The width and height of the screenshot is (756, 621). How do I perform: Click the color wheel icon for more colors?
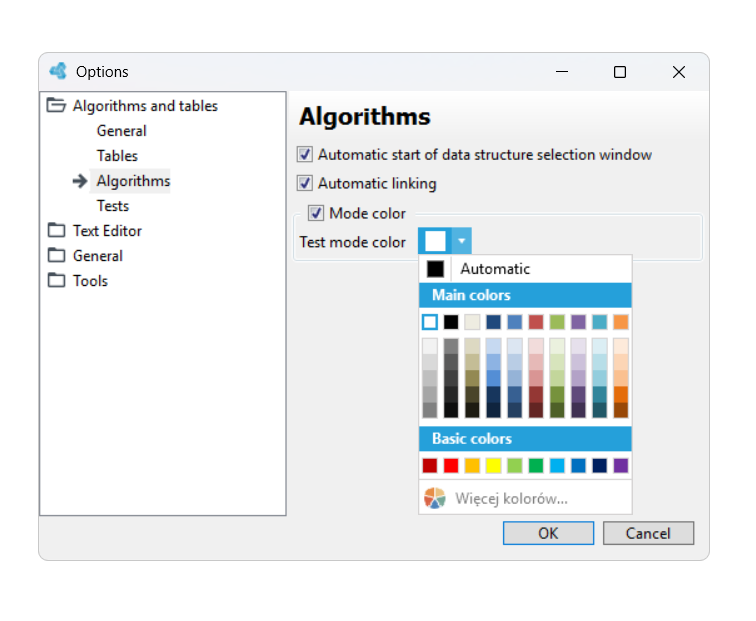pos(434,498)
